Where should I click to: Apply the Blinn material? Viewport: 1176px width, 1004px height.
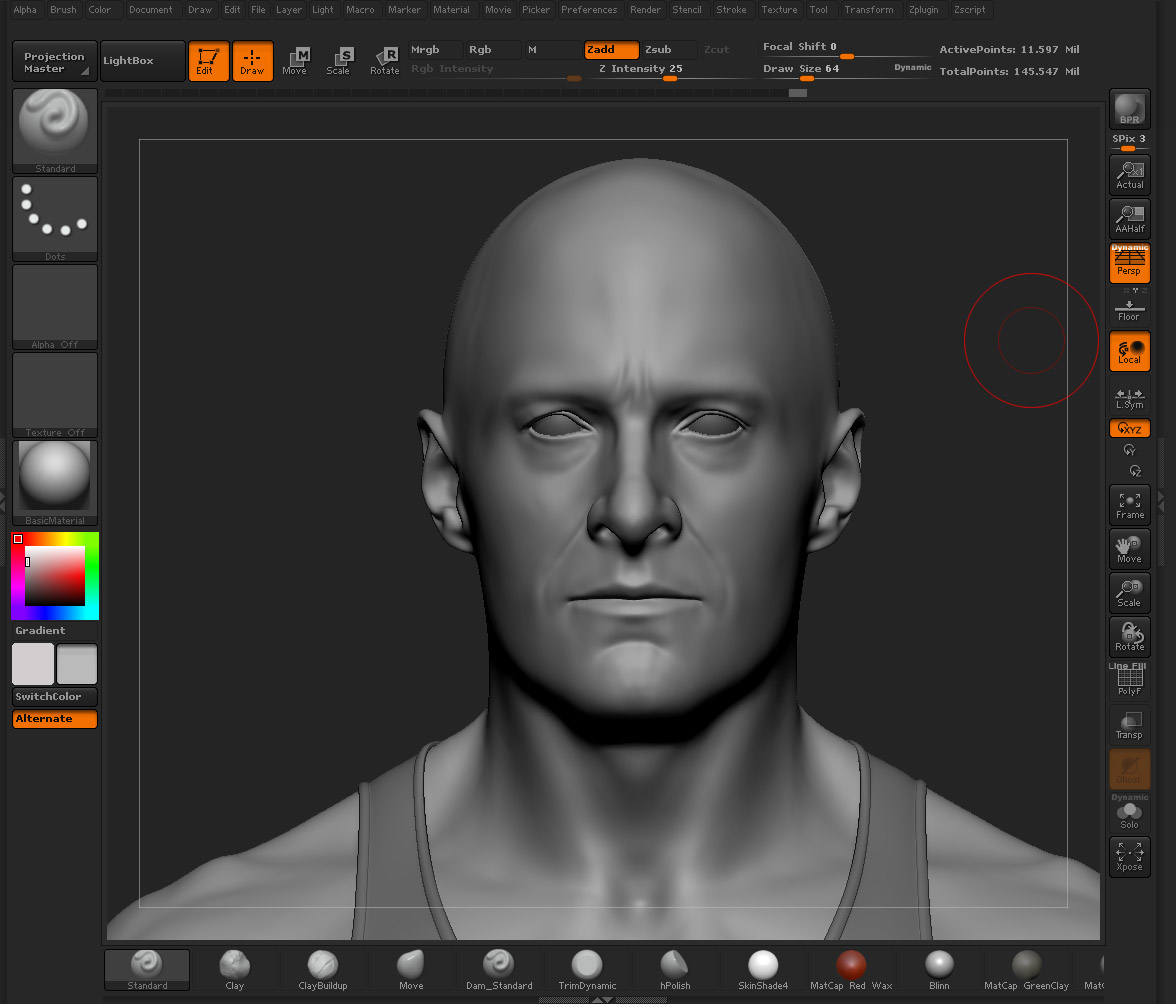click(x=939, y=970)
